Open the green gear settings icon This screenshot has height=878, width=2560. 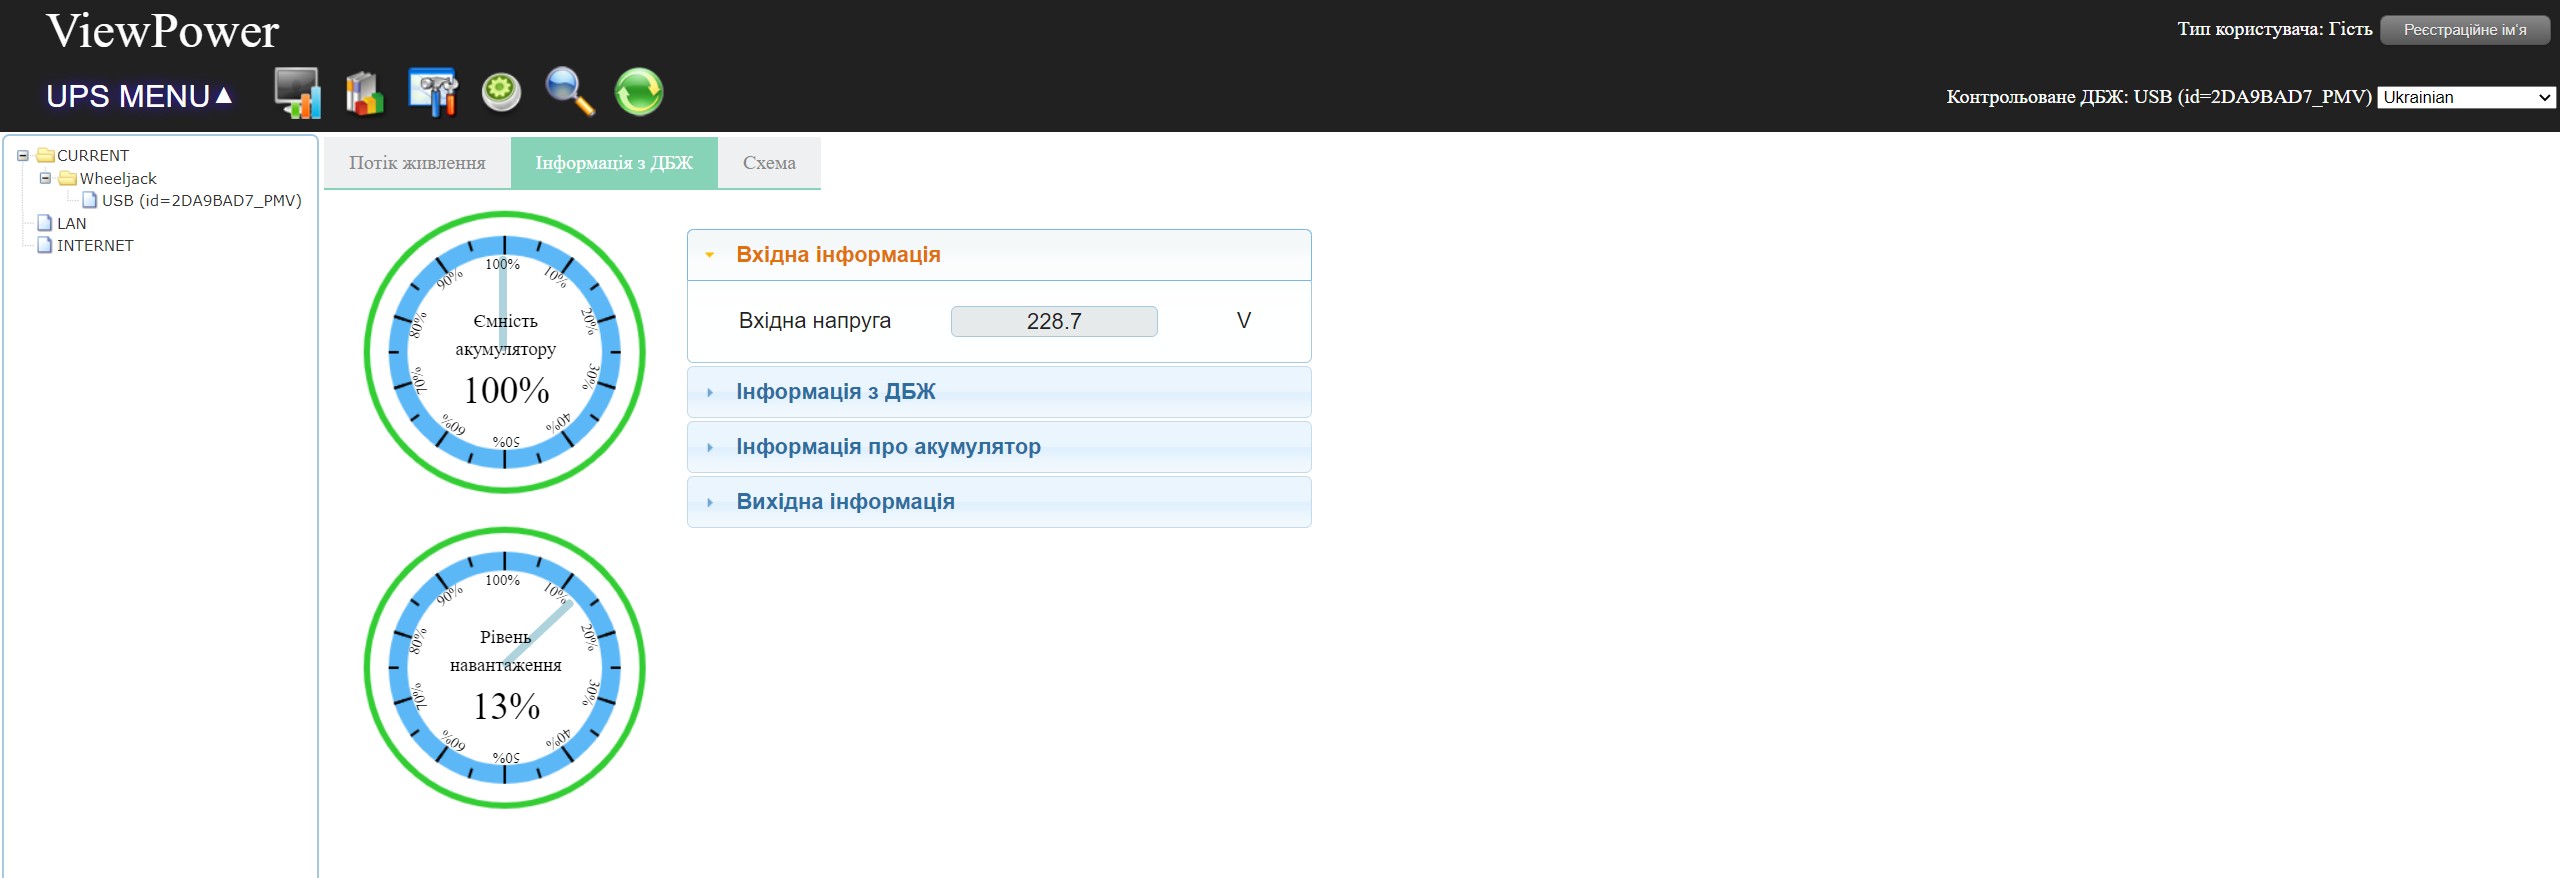(501, 93)
